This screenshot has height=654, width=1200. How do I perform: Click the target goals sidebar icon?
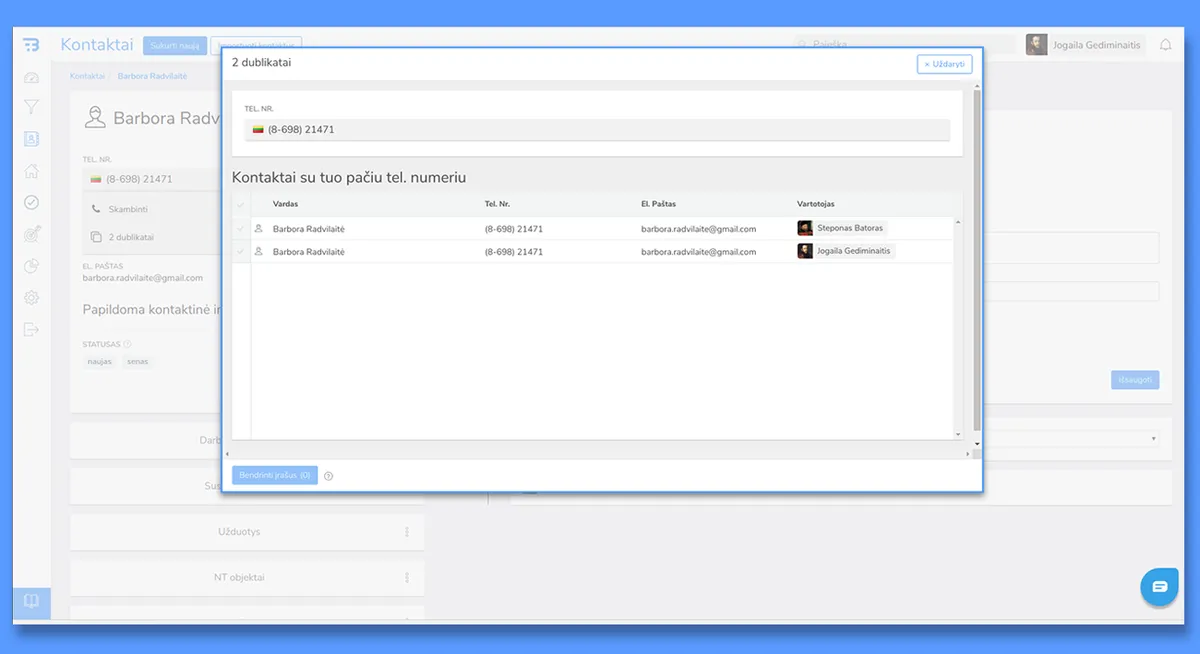click(x=31, y=234)
